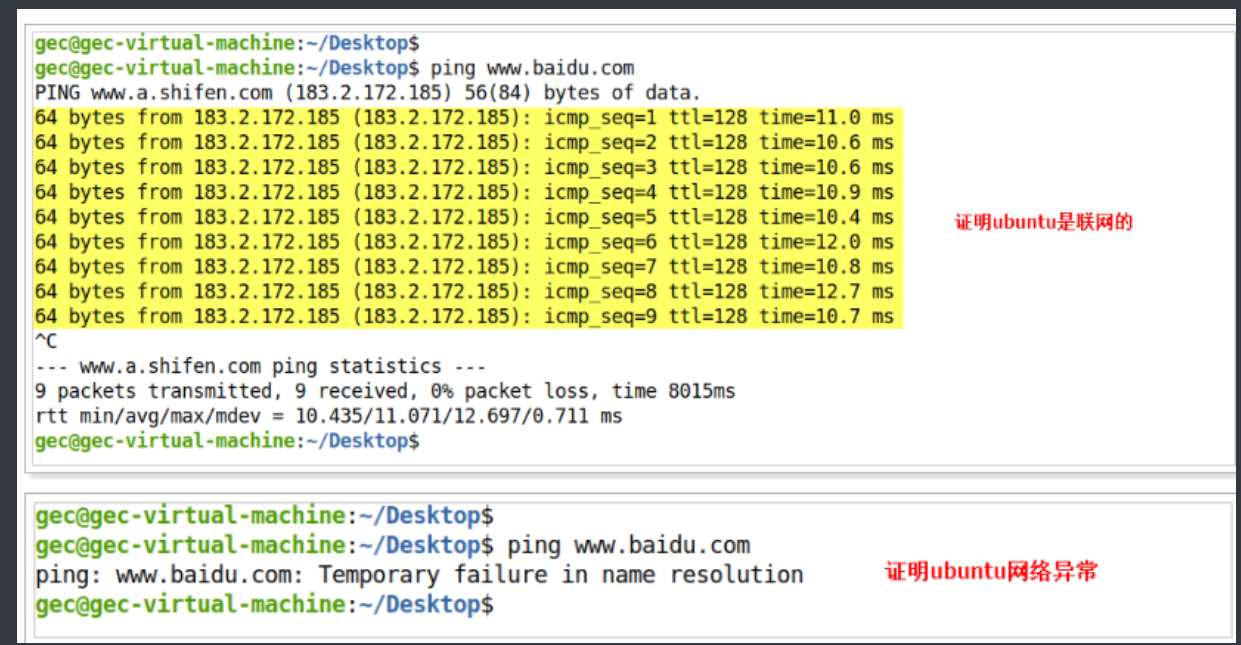1241x645 pixels.
Task: Click '--- www.a.shifen.com ping statistics ---' line
Action: click(260, 366)
